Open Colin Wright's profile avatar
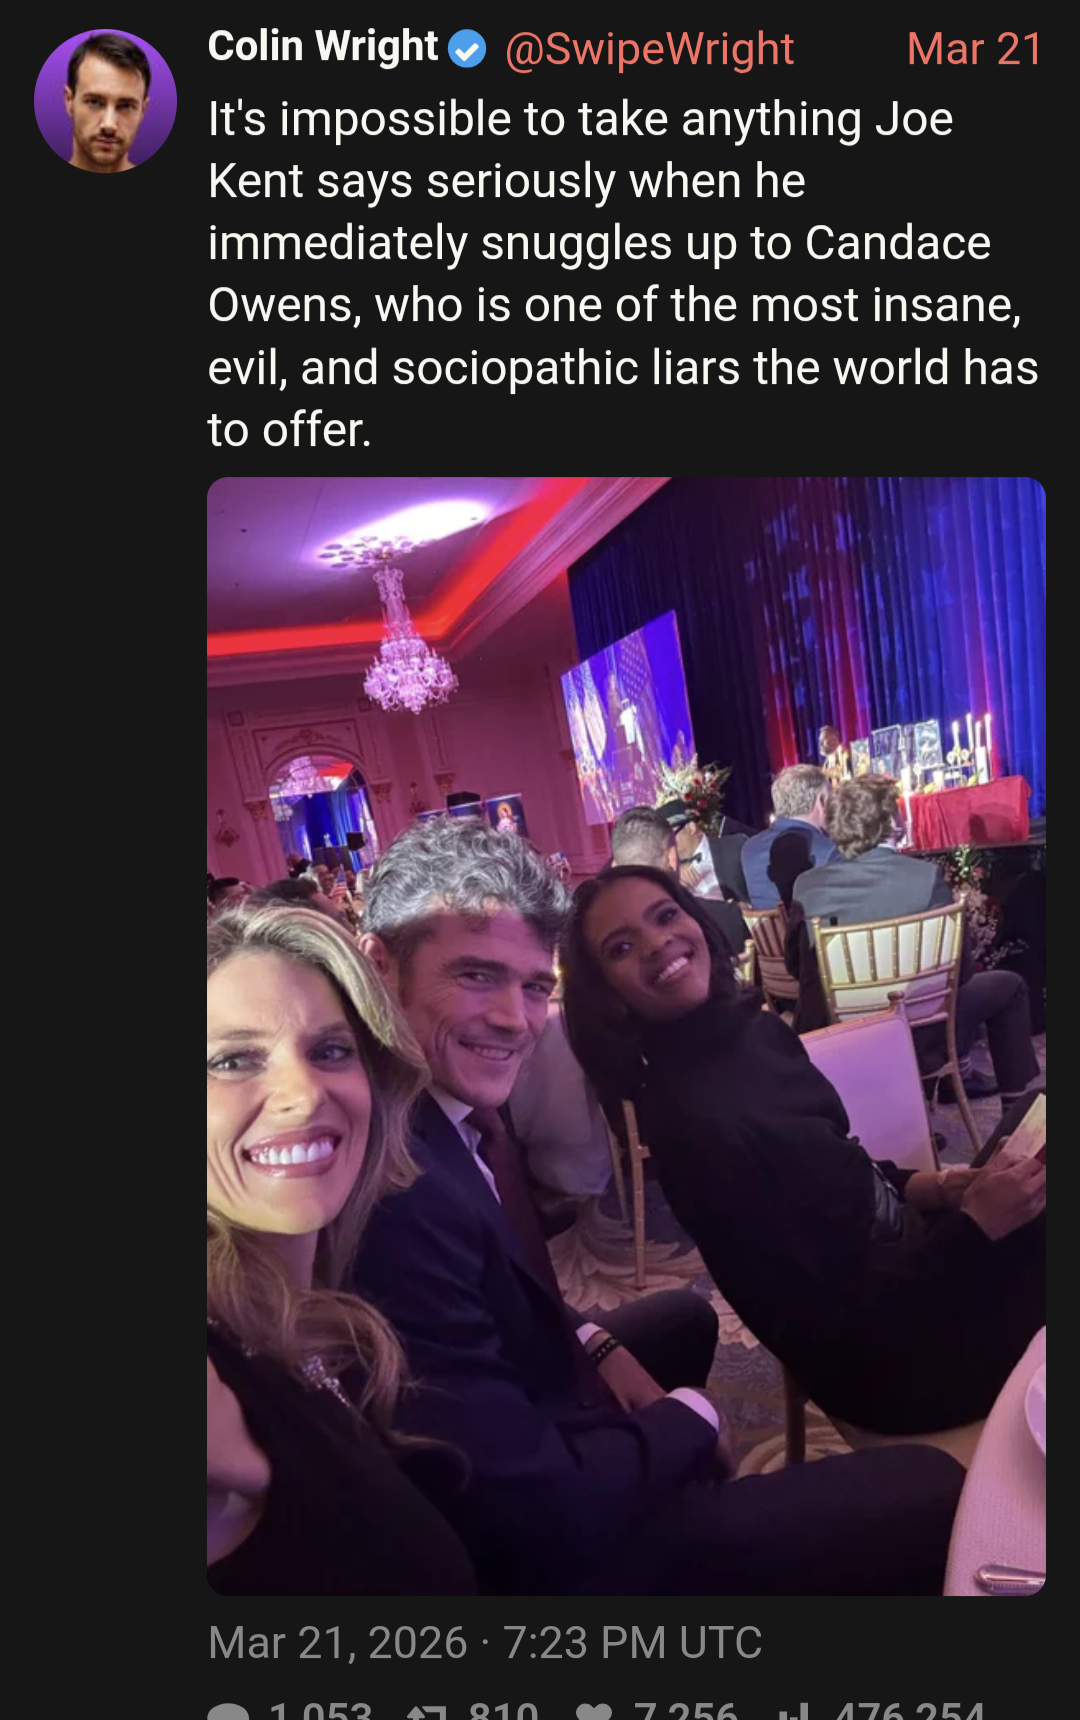 coord(105,100)
